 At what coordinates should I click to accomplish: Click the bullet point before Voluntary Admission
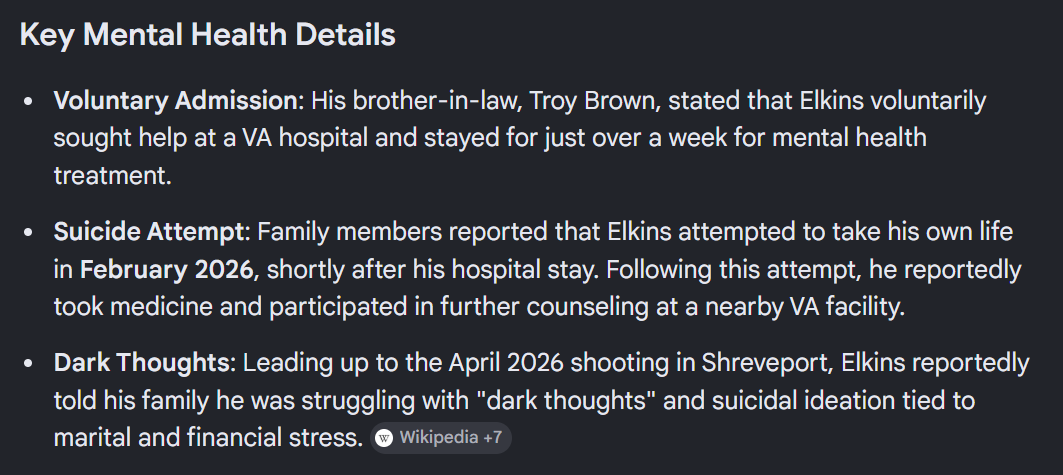[x=28, y=101]
